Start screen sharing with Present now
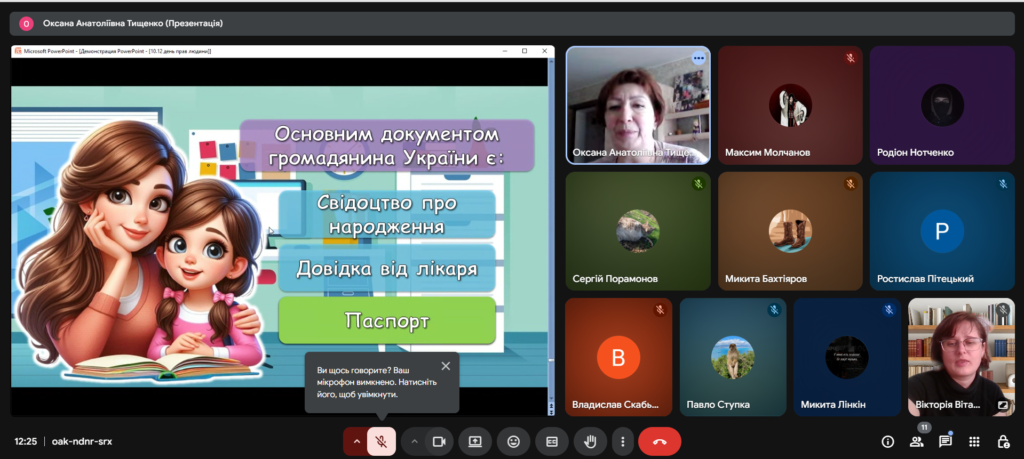The image size is (1024, 459). point(476,441)
